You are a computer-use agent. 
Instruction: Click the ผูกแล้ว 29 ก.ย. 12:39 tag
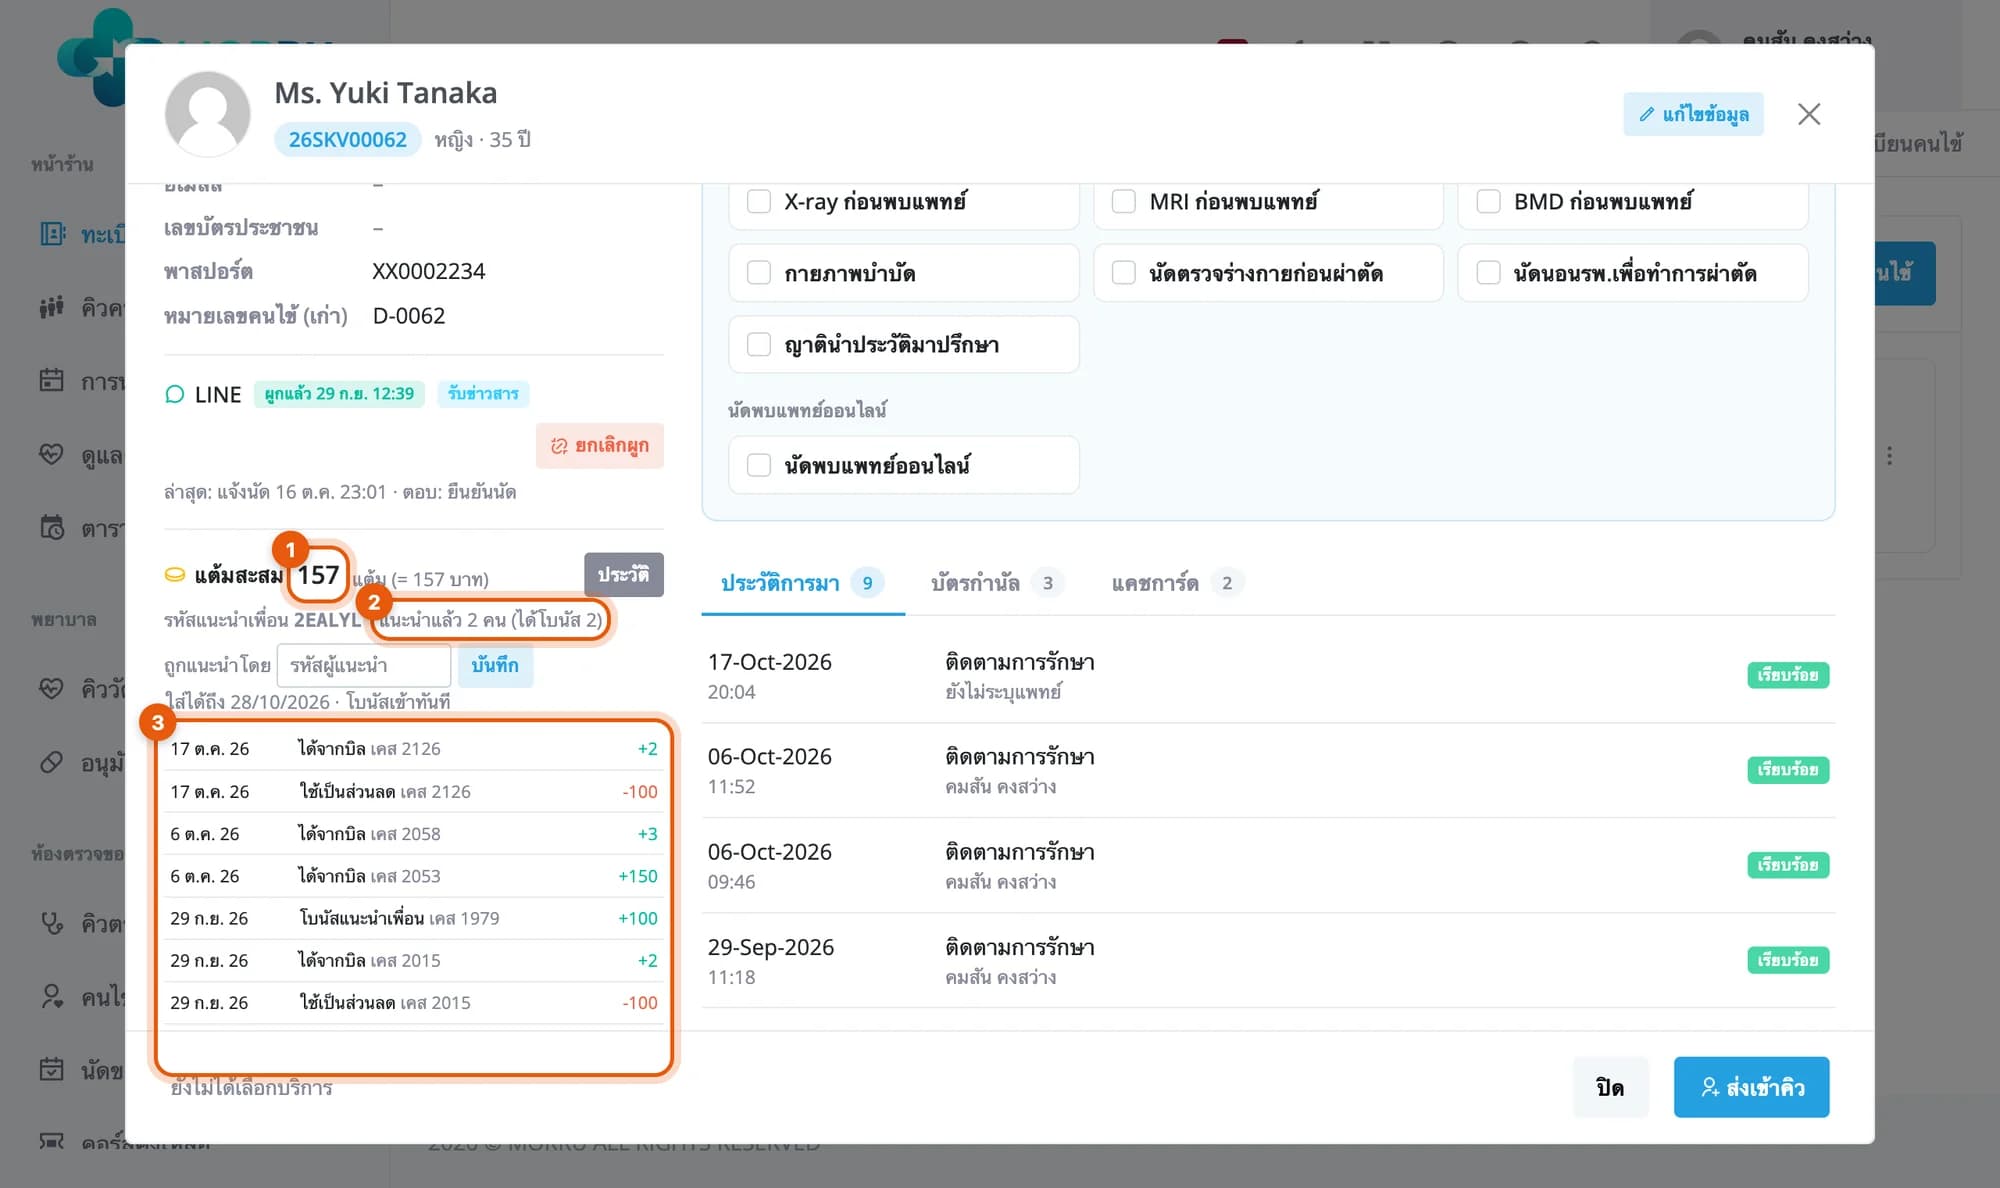[339, 394]
